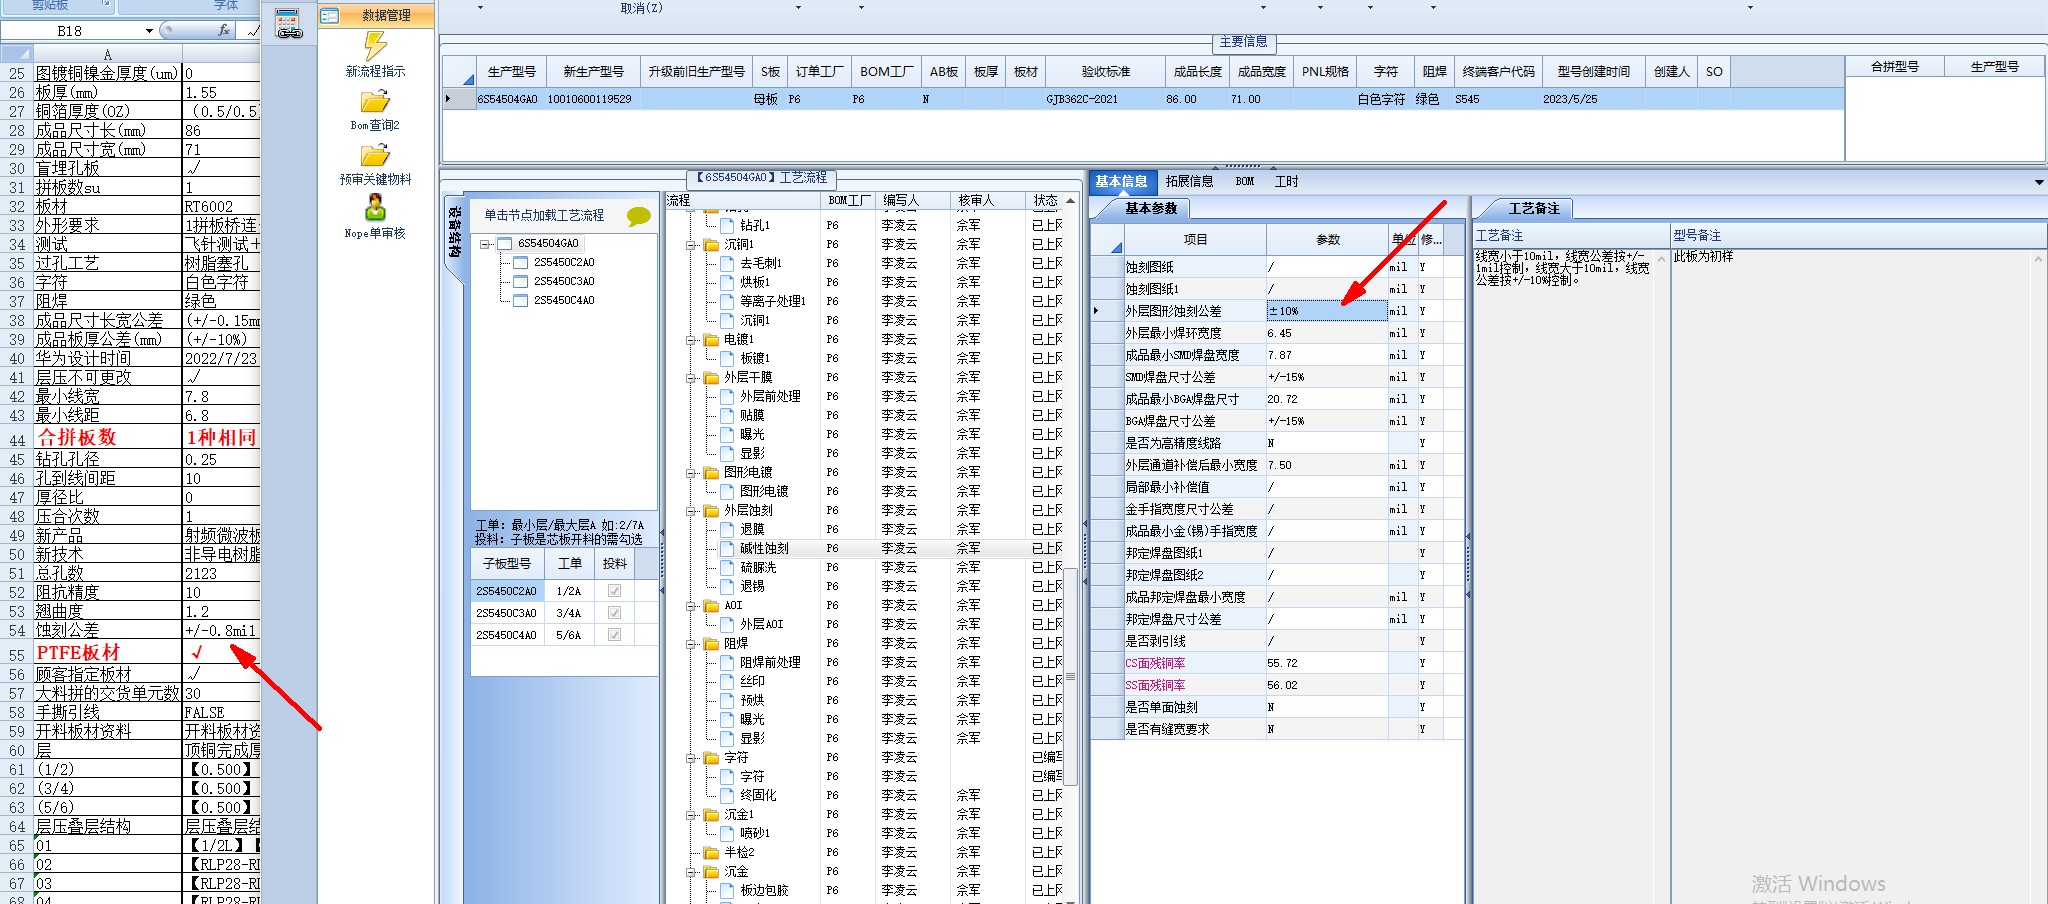This screenshot has width=2048, height=904.
Task: Click the 成品长度 column header
Action: (x=1197, y=72)
